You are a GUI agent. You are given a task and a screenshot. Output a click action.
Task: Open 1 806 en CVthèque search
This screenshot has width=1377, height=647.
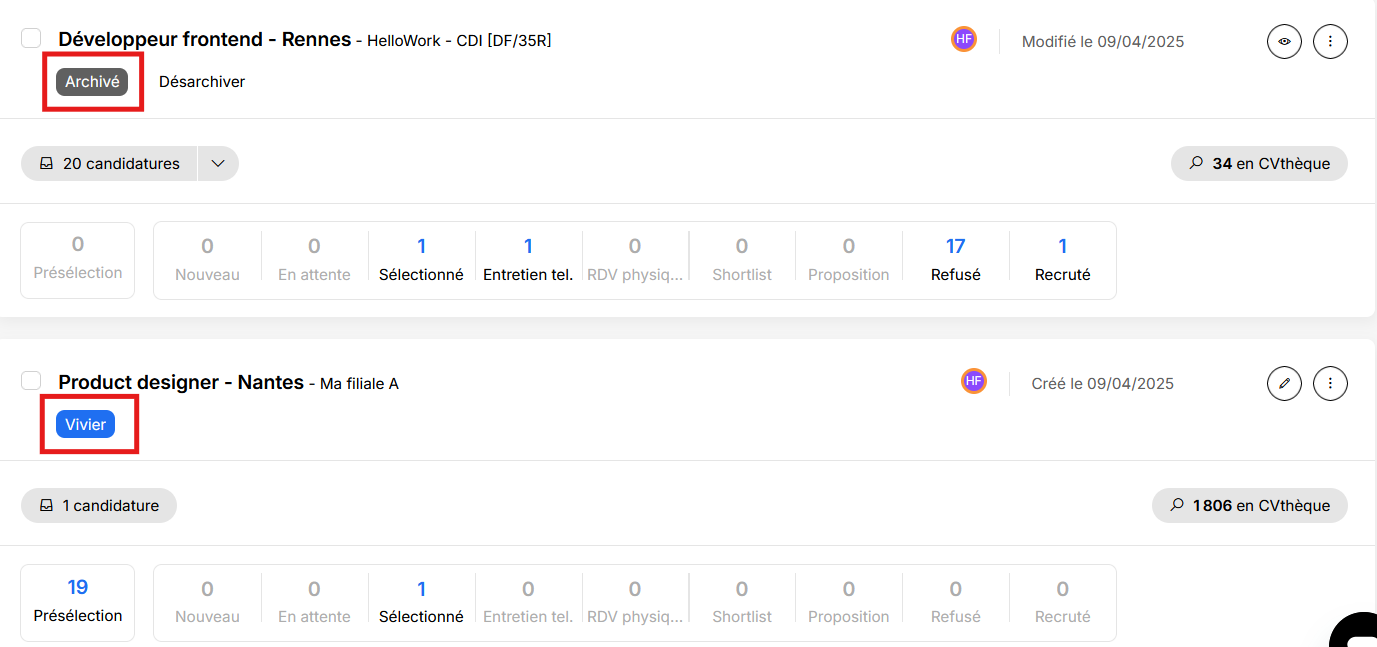point(1250,505)
